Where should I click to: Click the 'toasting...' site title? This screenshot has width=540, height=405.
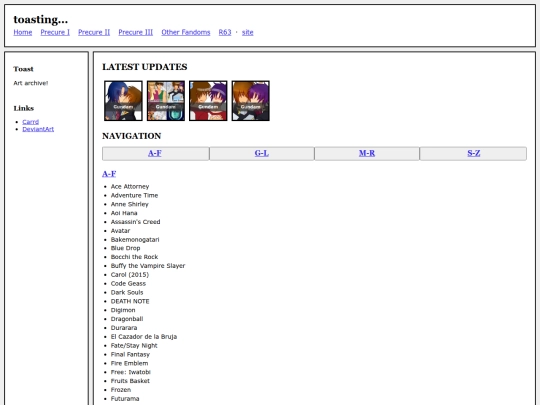click(x=41, y=20)
